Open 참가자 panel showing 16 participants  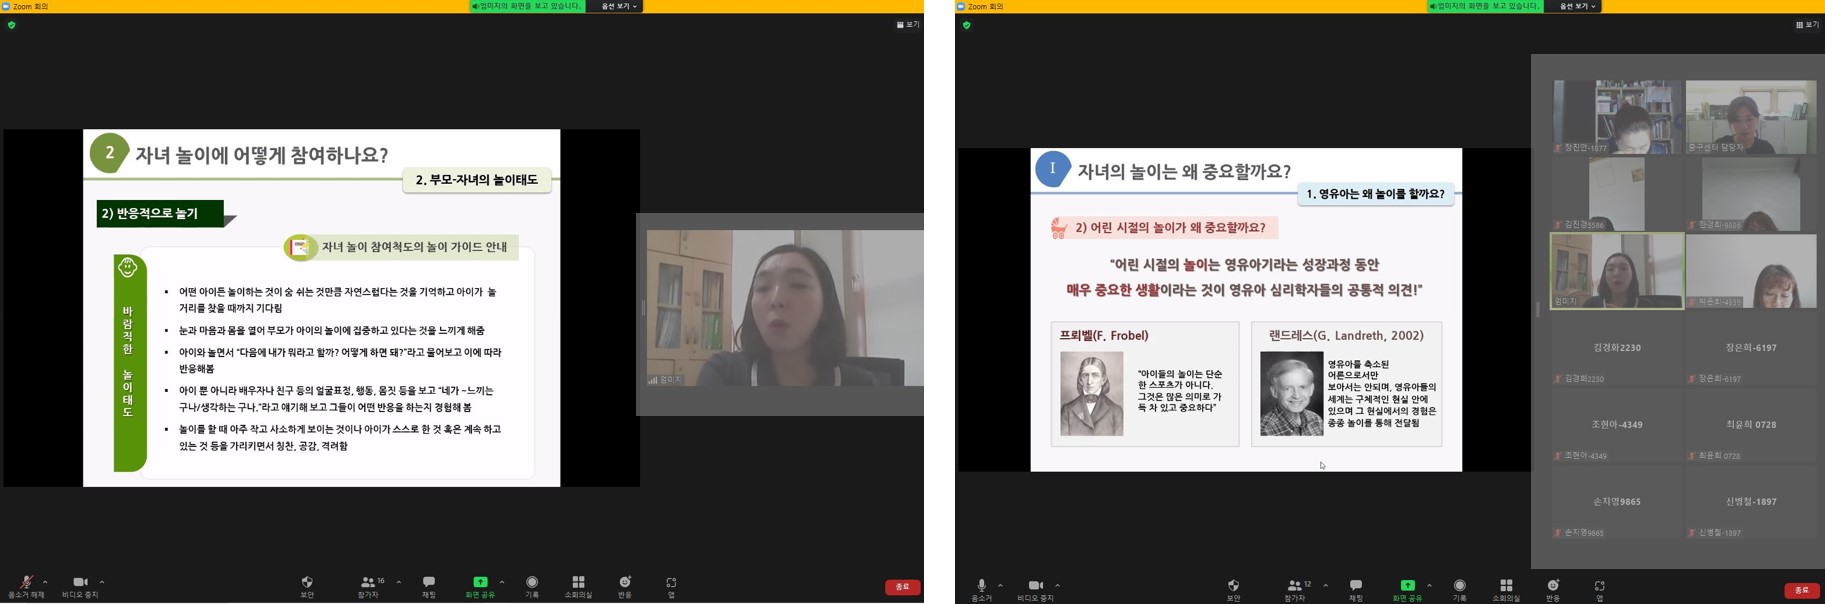(370, 583)
